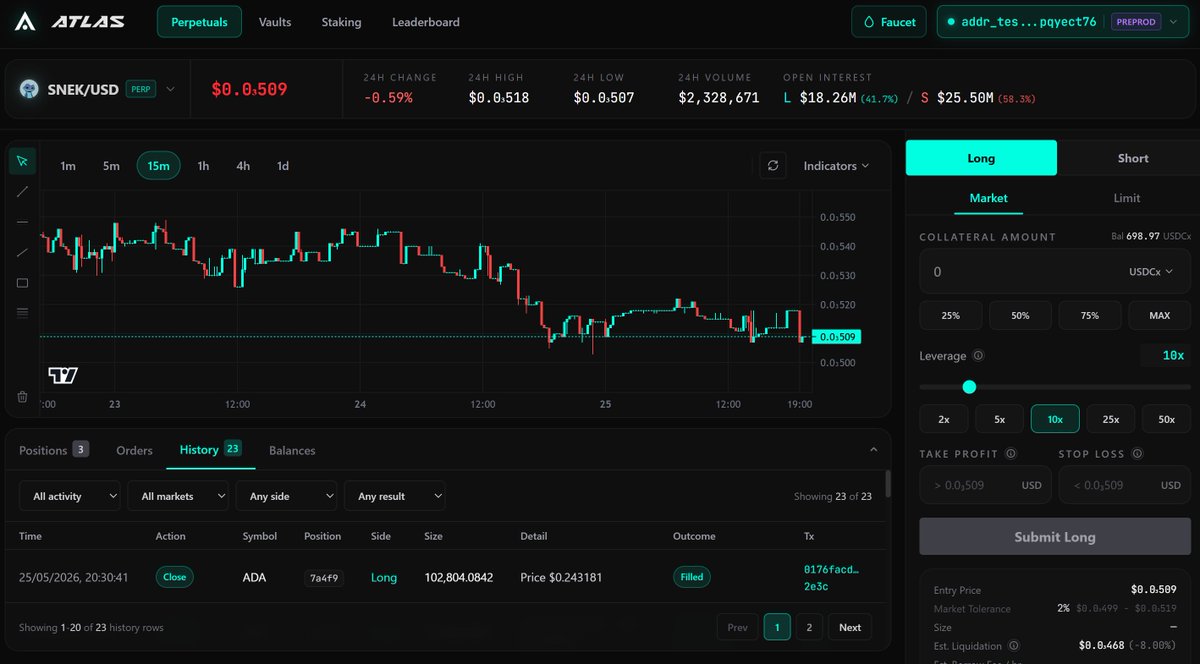Screen dimensions: 1200x664
Task: Select the Market order type tab
Action: (x=988, y=198)
